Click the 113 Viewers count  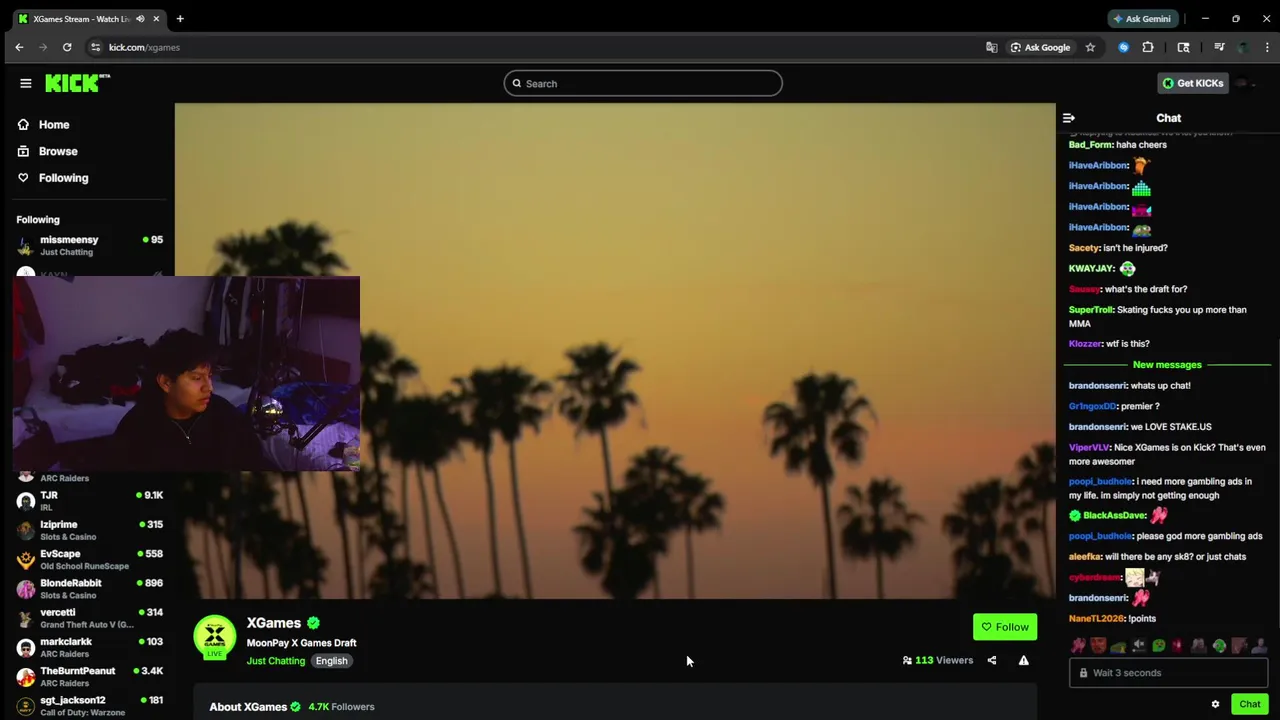[937, 661]
